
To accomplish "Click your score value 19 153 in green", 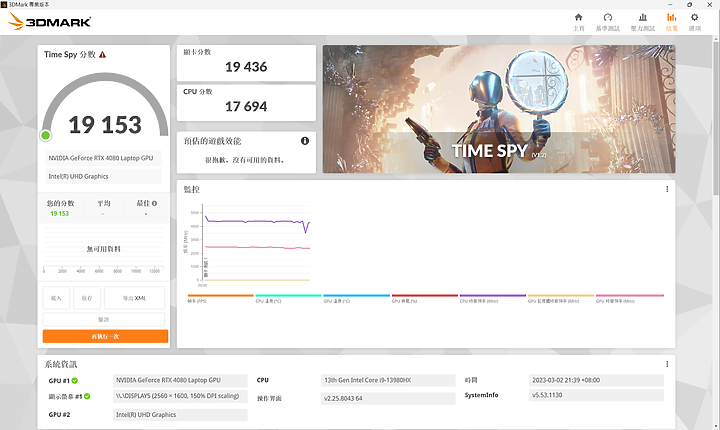I will tap(60, 214).
